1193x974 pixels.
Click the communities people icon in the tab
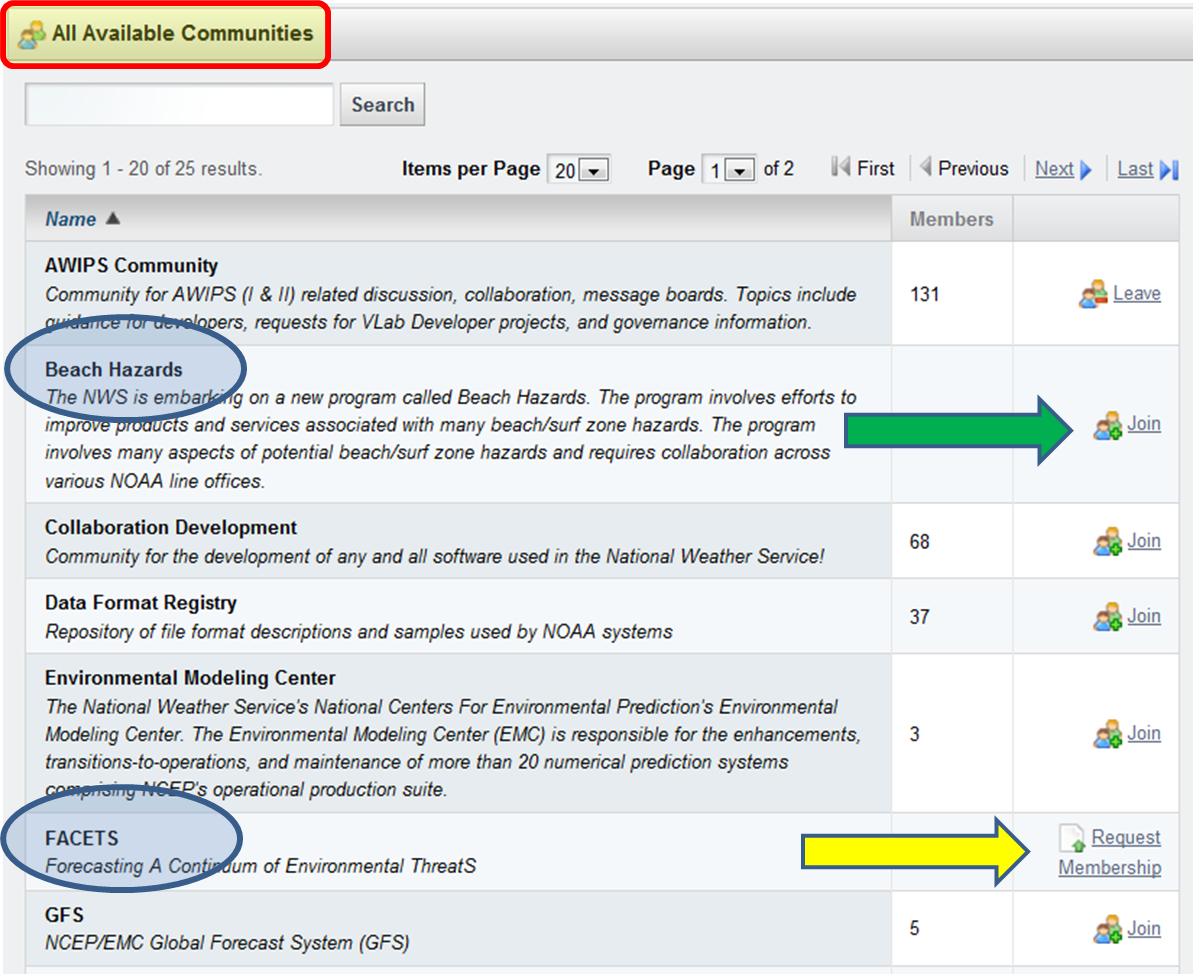pyautogui.click(x=31, y=35)
